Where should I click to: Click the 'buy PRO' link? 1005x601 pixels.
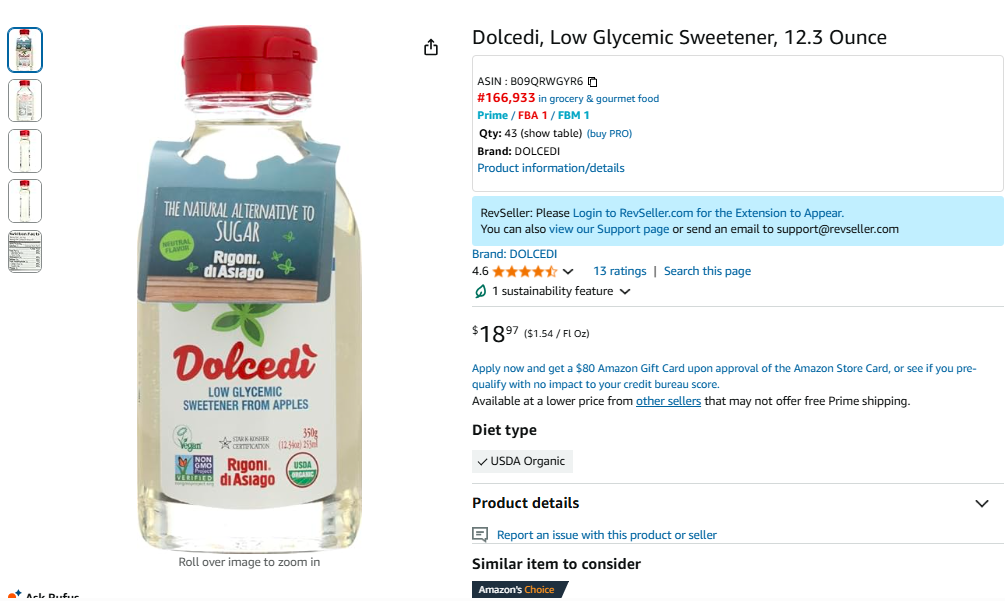(x=609, y=133)
